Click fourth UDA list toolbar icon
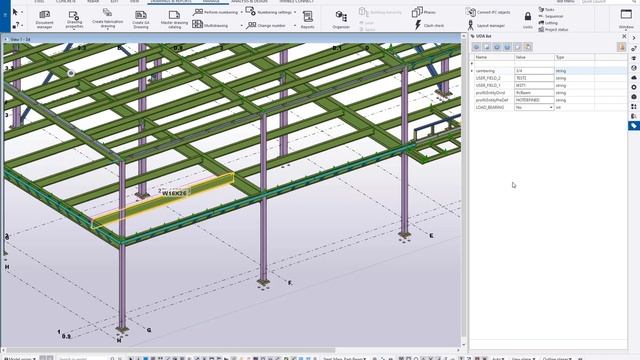This screenshot has width=640, height=360. [507, 47]
